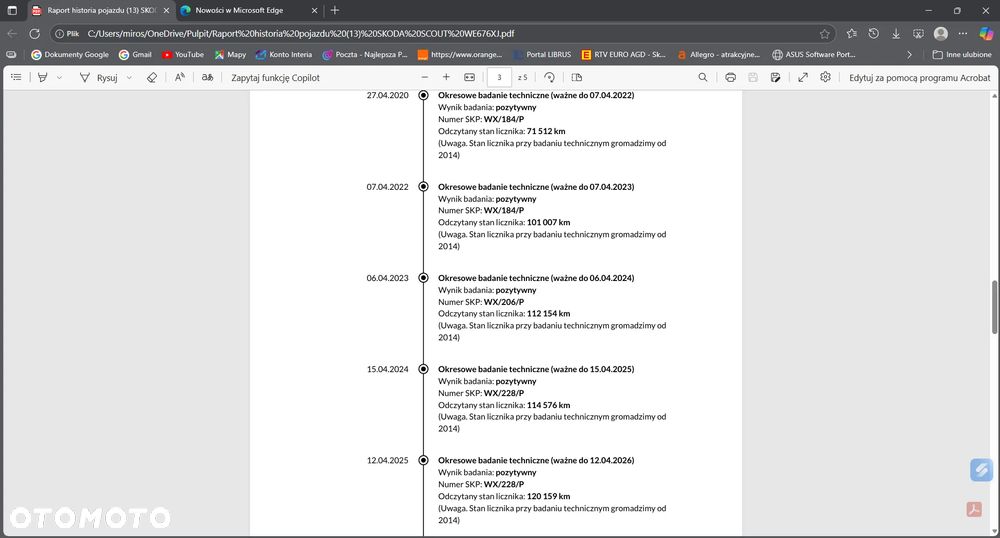
Task: Click the vertical scrollbar thumb
Action: (994, 307)
